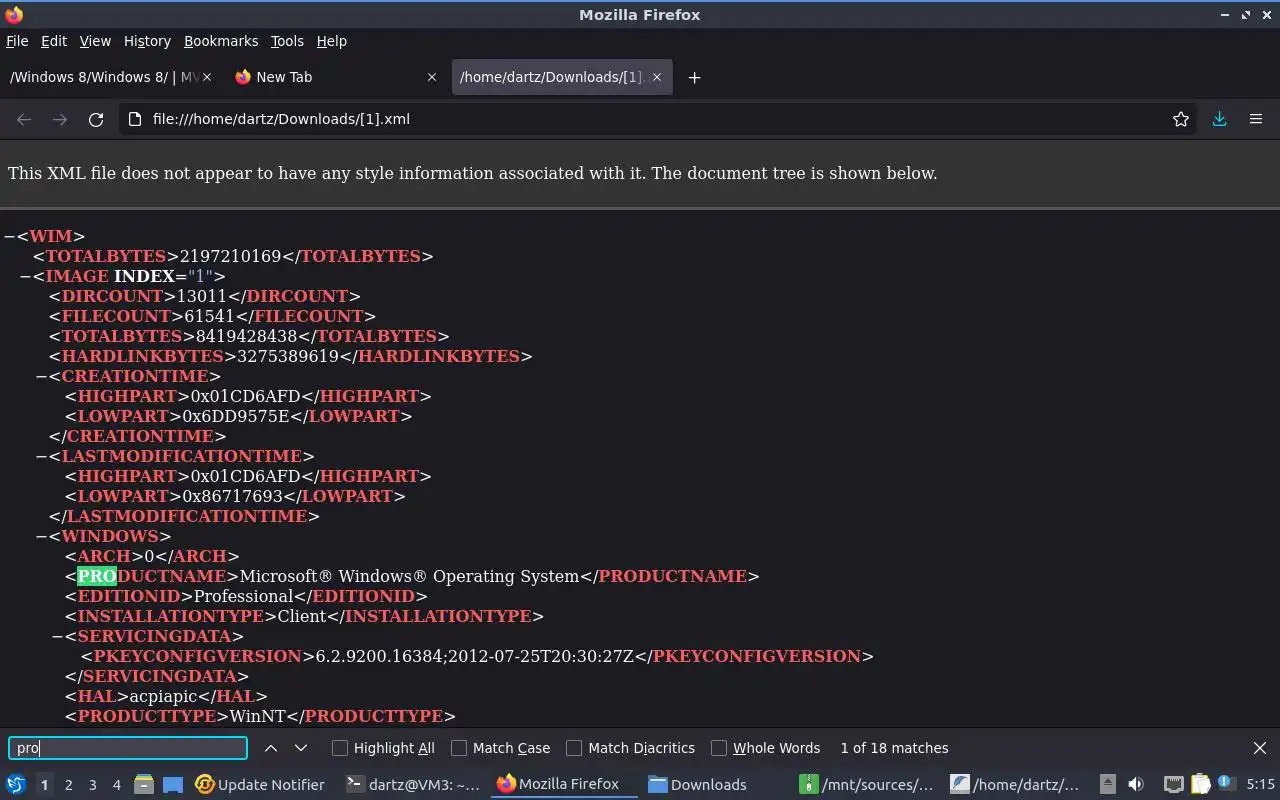The width and height of the screenshot is (1280, 800).
Task: Collapse the WINDOWS node
Action: 41,536
